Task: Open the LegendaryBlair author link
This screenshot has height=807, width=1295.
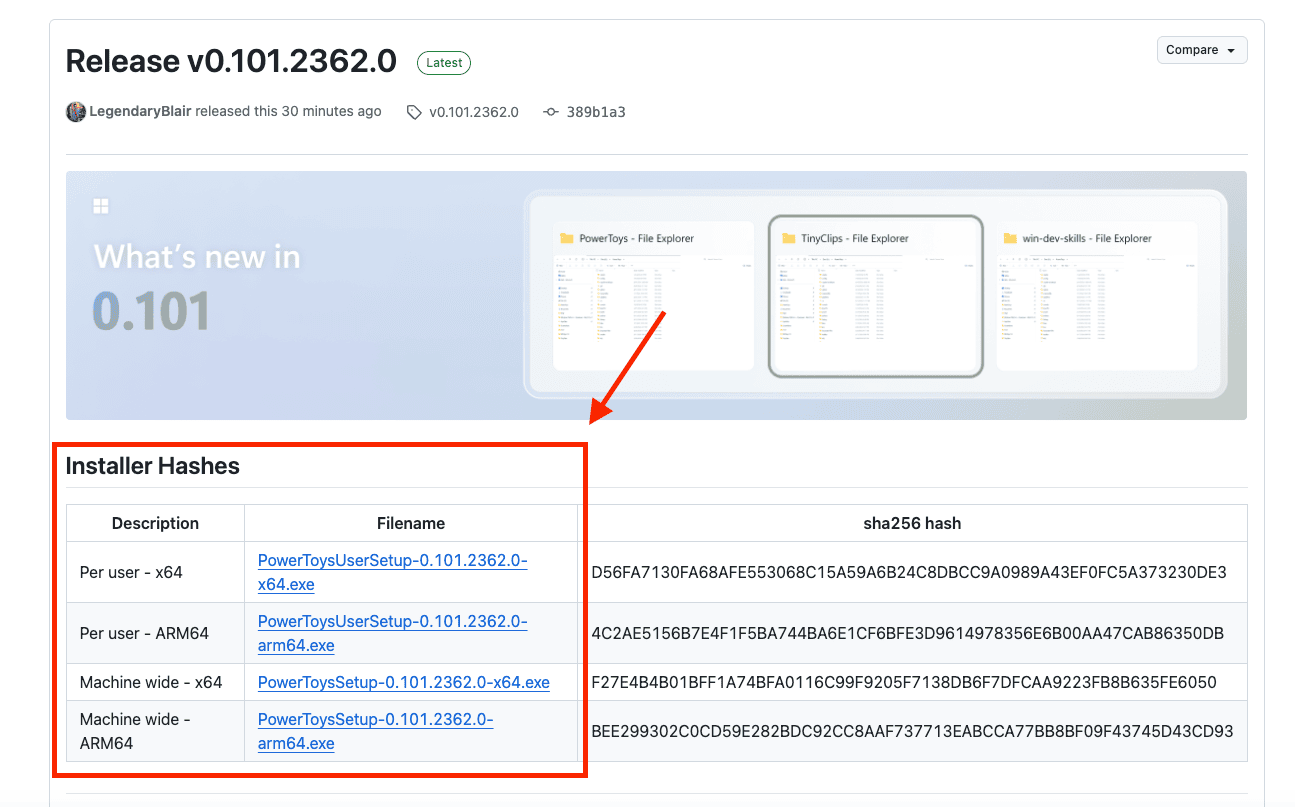Action: tap(140, 112)
